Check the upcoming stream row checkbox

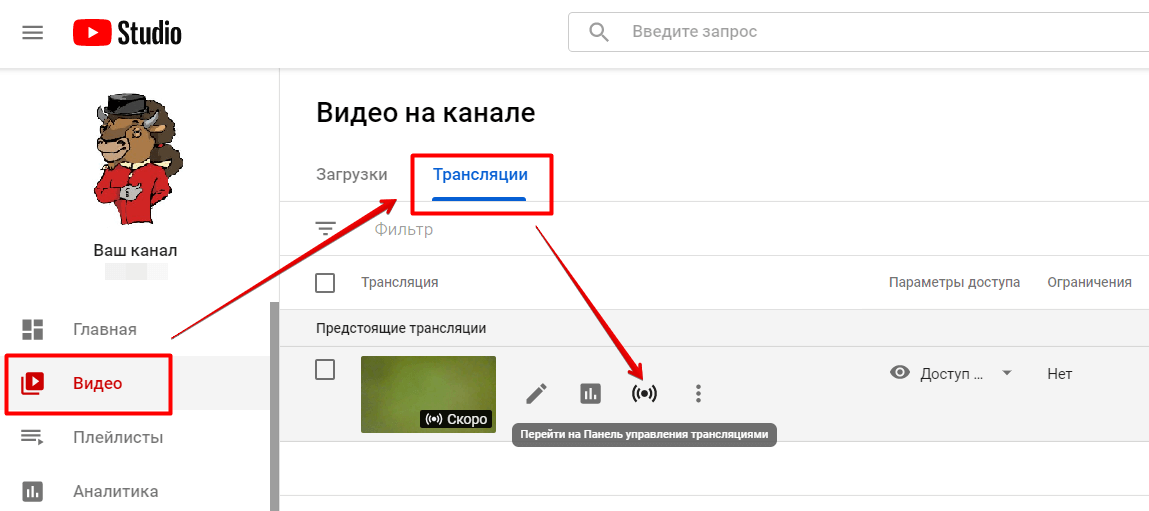pos(325,370)
